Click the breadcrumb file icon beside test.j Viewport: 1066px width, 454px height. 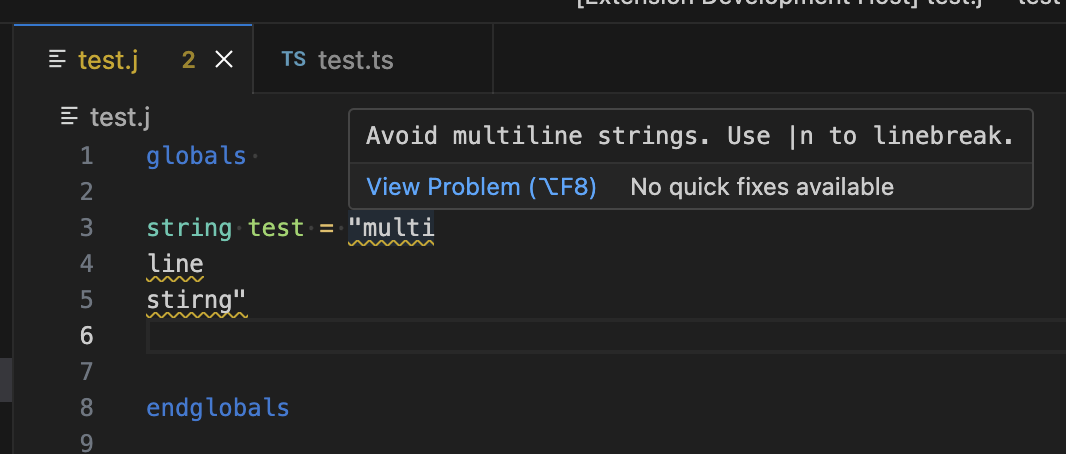[x=69, y=117]
